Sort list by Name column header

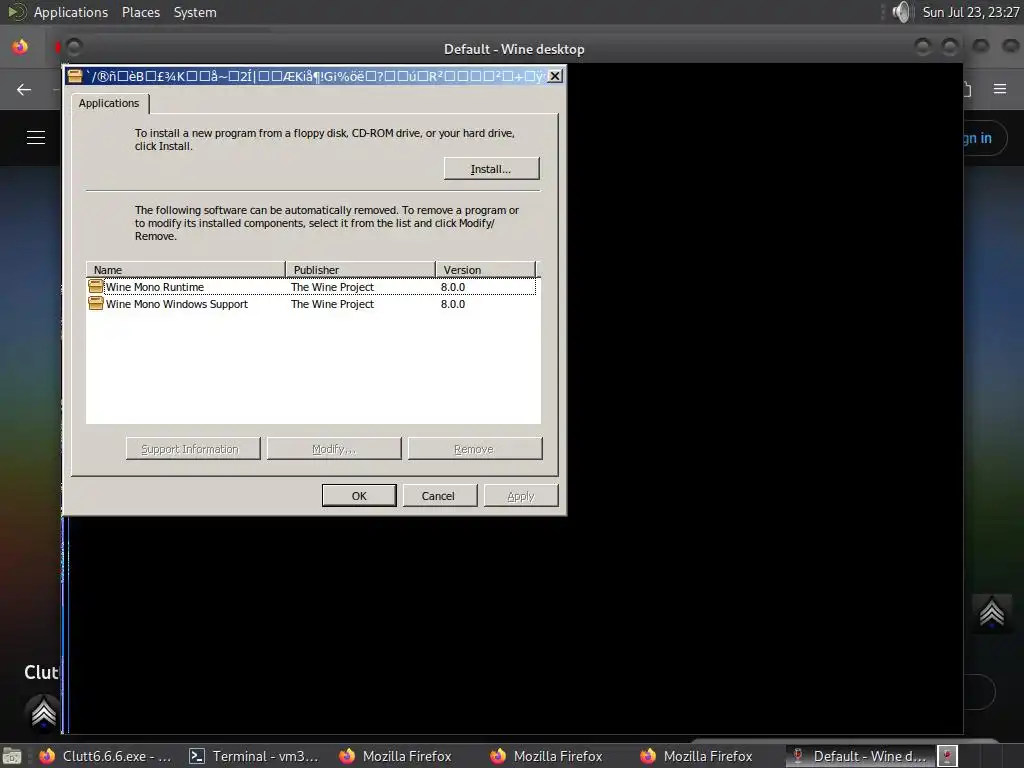(185, 270)
